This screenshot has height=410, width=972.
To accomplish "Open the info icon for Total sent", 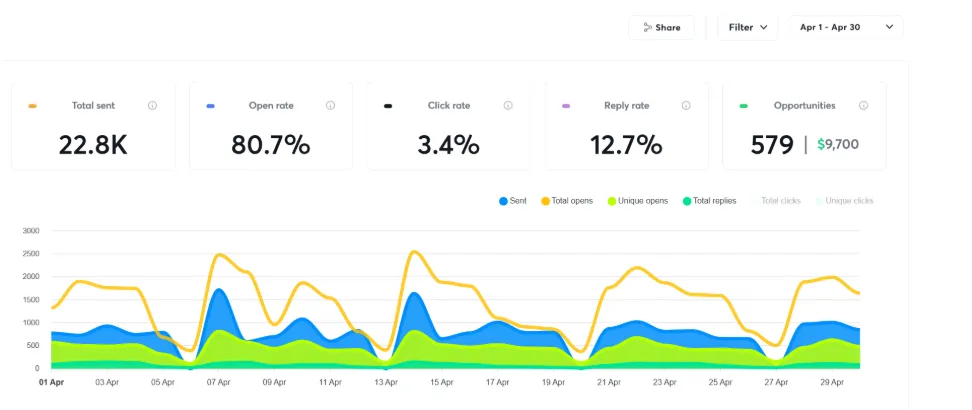I will pyautogui.click(x=152, y=105).
